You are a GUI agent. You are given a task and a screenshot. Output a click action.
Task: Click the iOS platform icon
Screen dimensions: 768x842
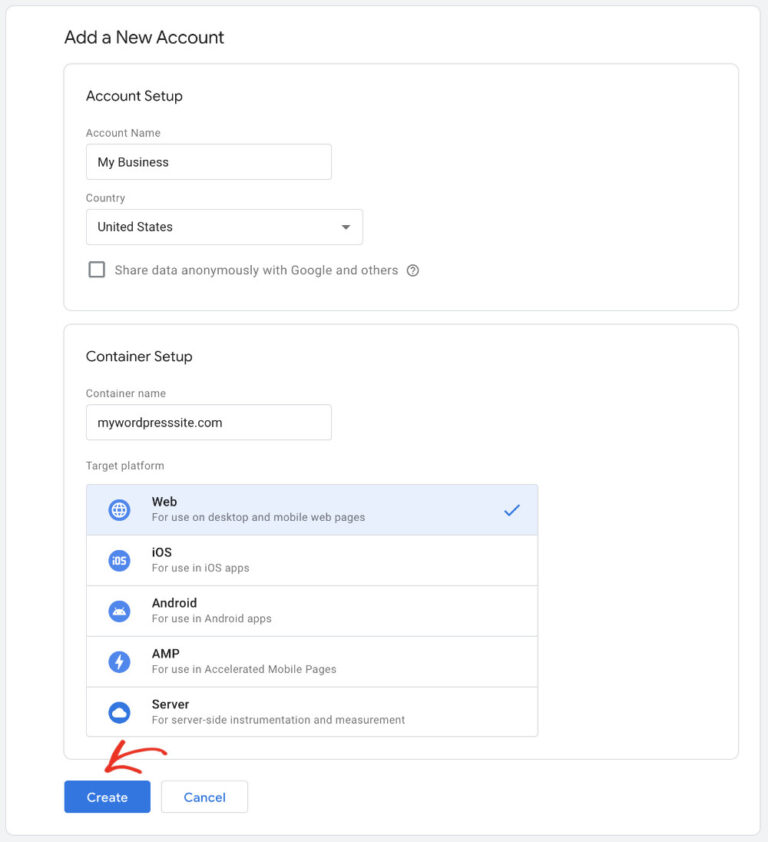(x=119, y=559)
